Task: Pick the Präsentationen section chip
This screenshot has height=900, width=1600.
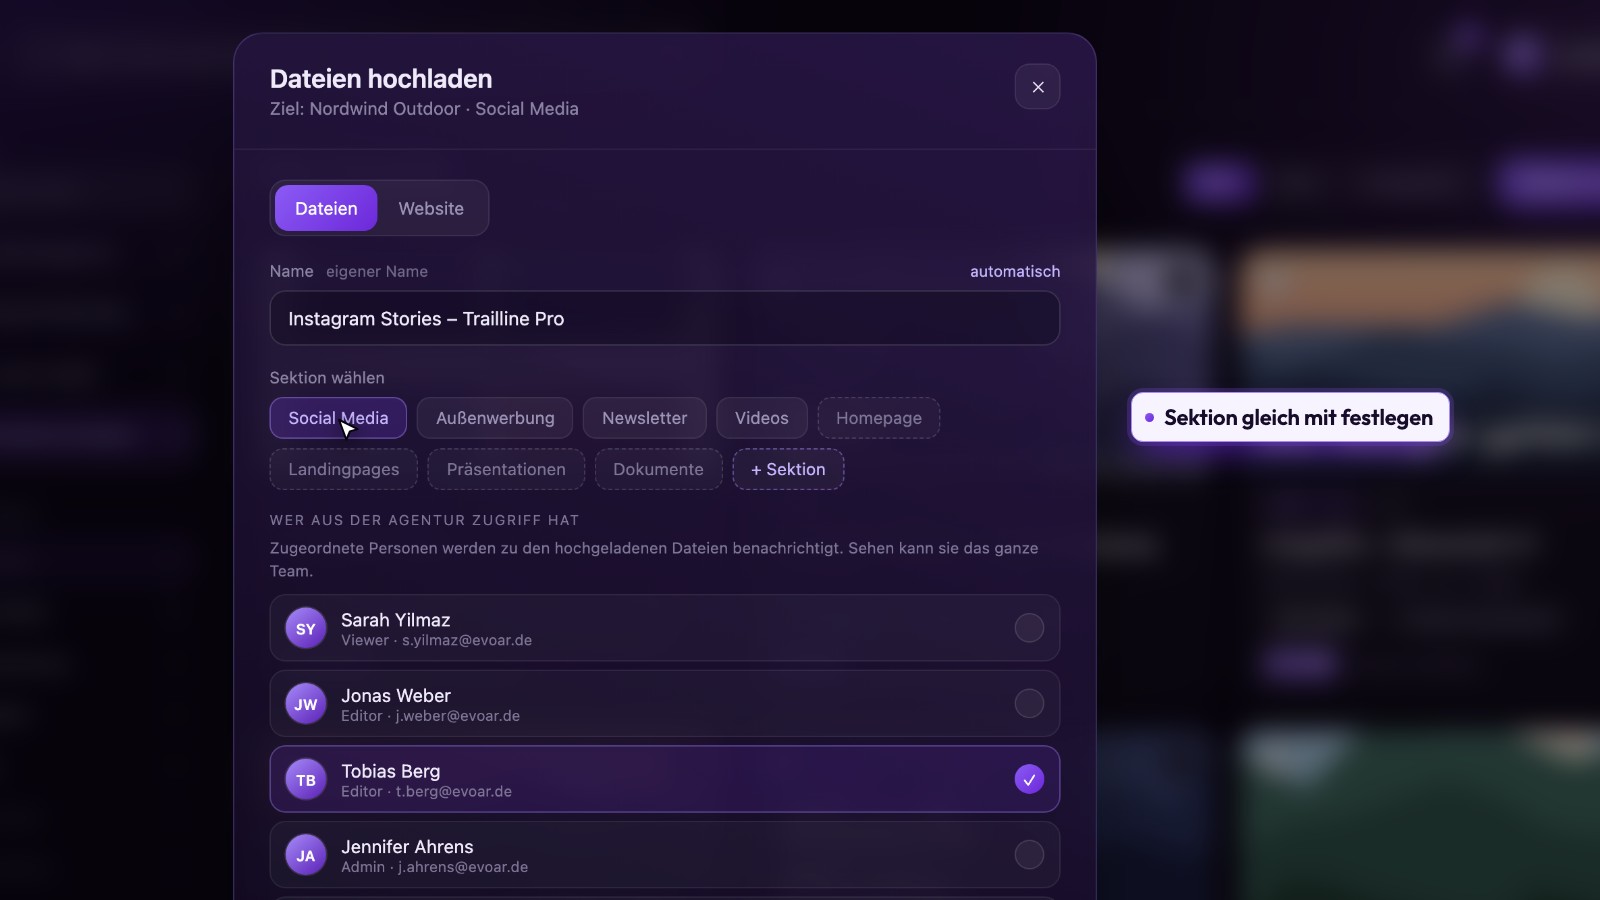Action: click(x=506, y=469)
